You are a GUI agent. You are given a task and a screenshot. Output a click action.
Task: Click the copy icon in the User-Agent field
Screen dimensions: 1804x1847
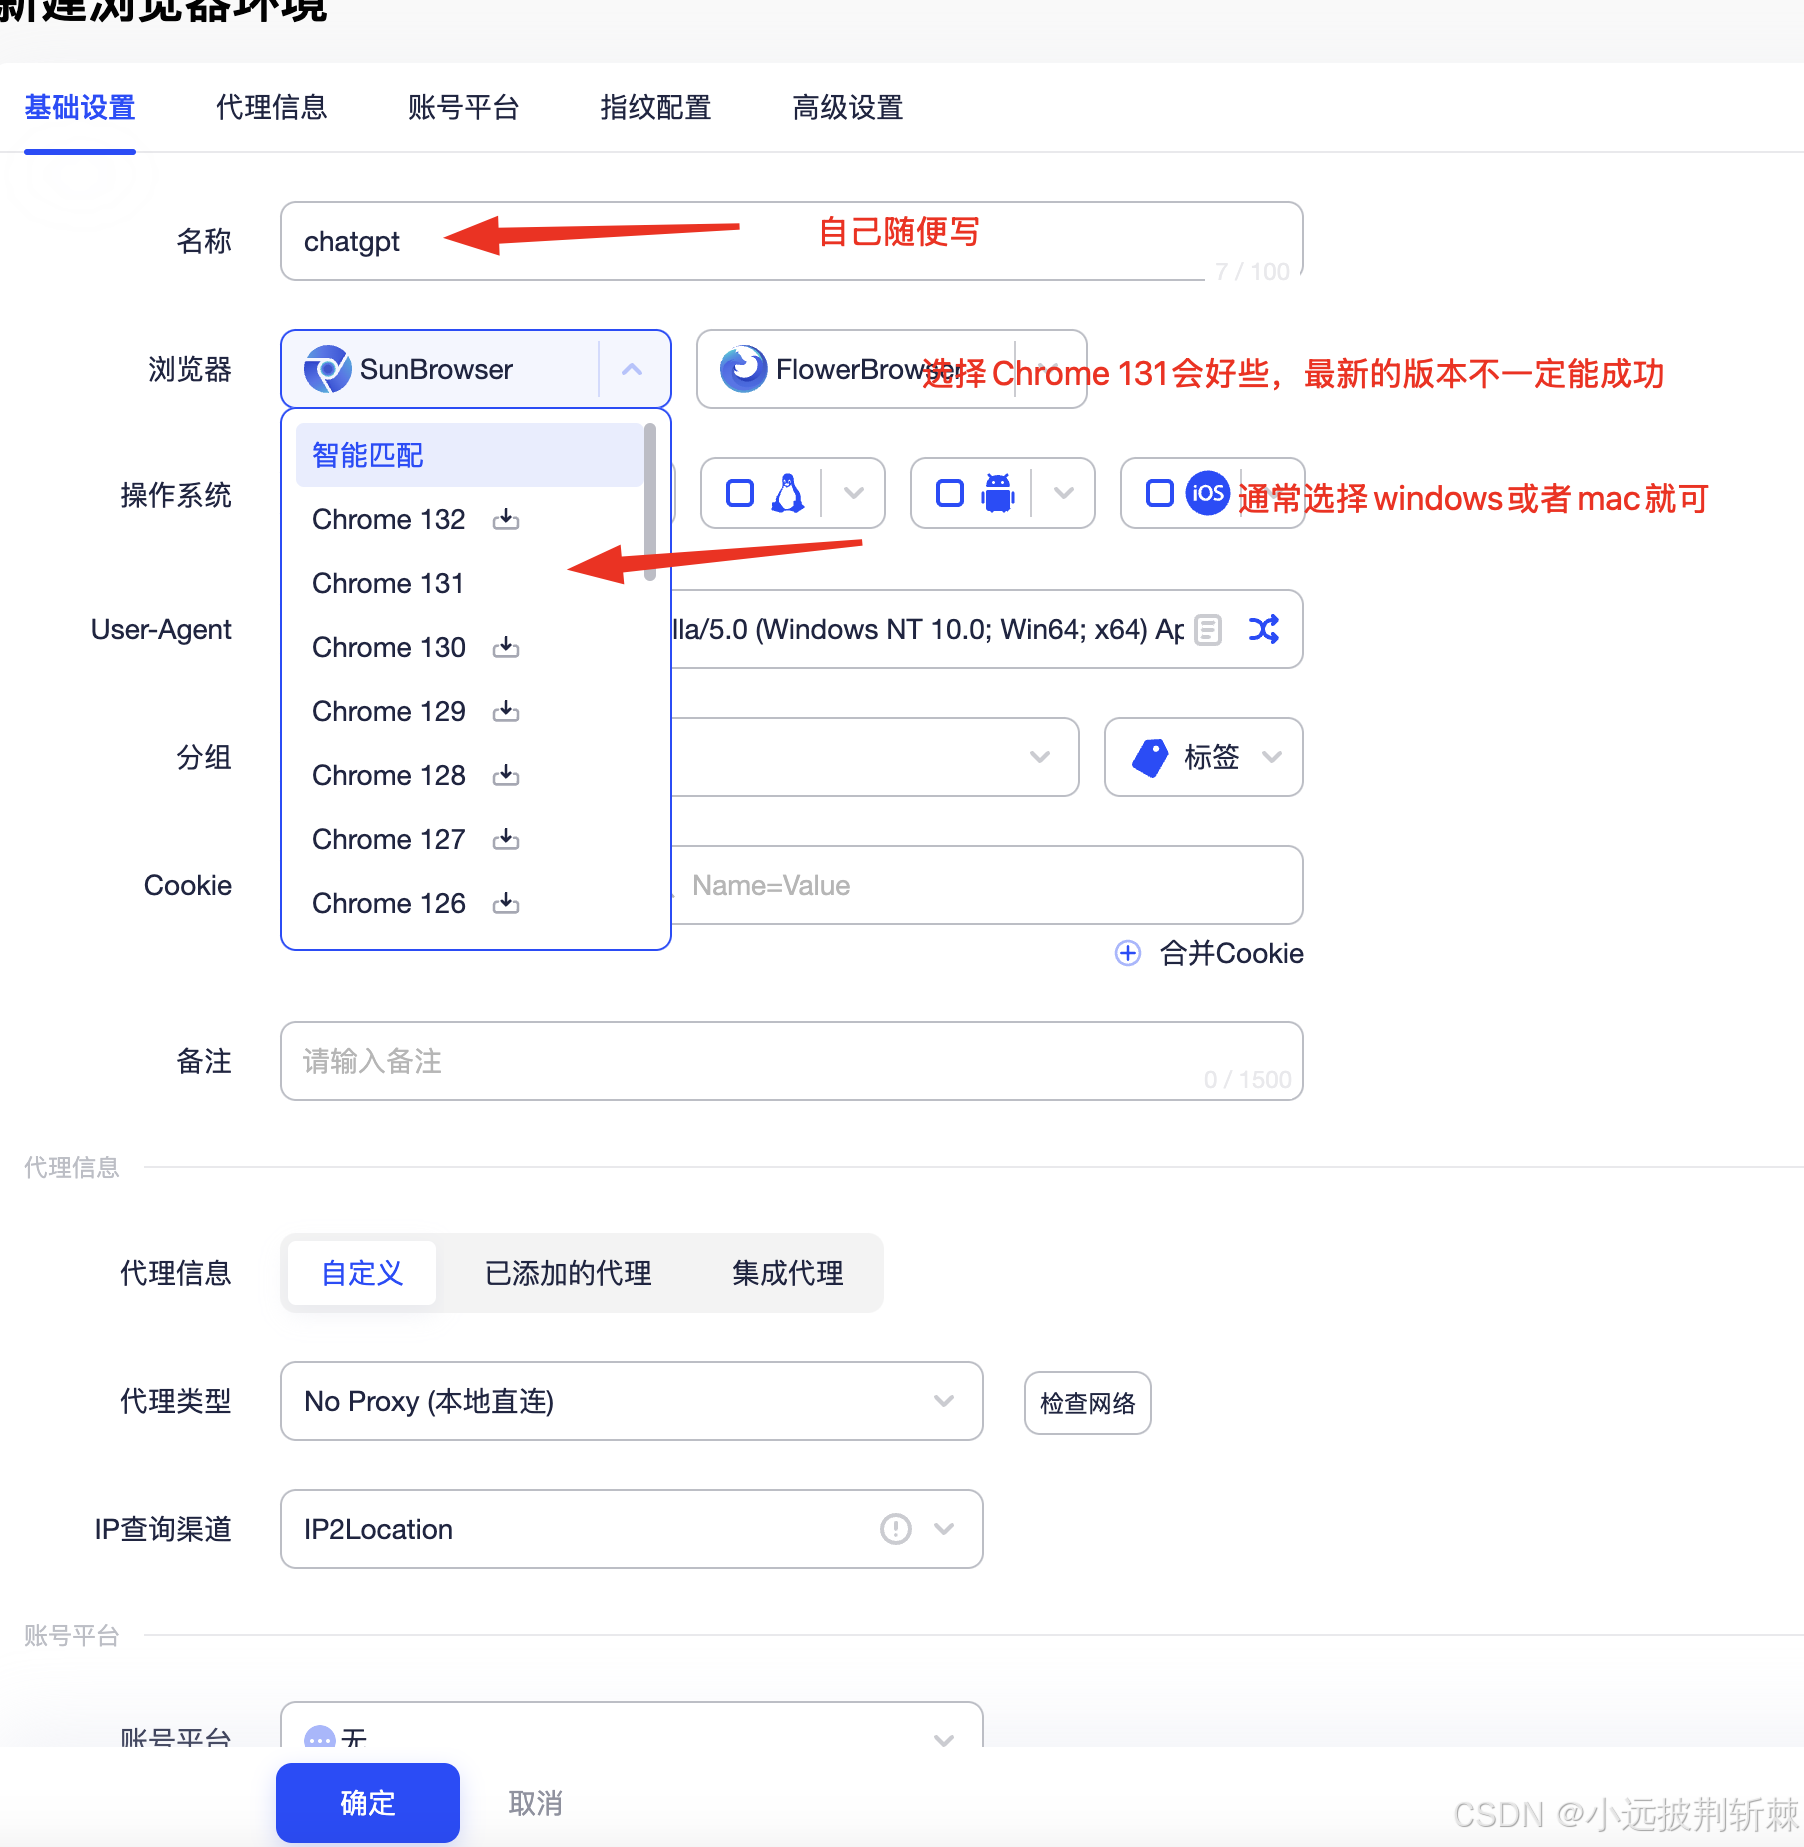coord(1208,629)
